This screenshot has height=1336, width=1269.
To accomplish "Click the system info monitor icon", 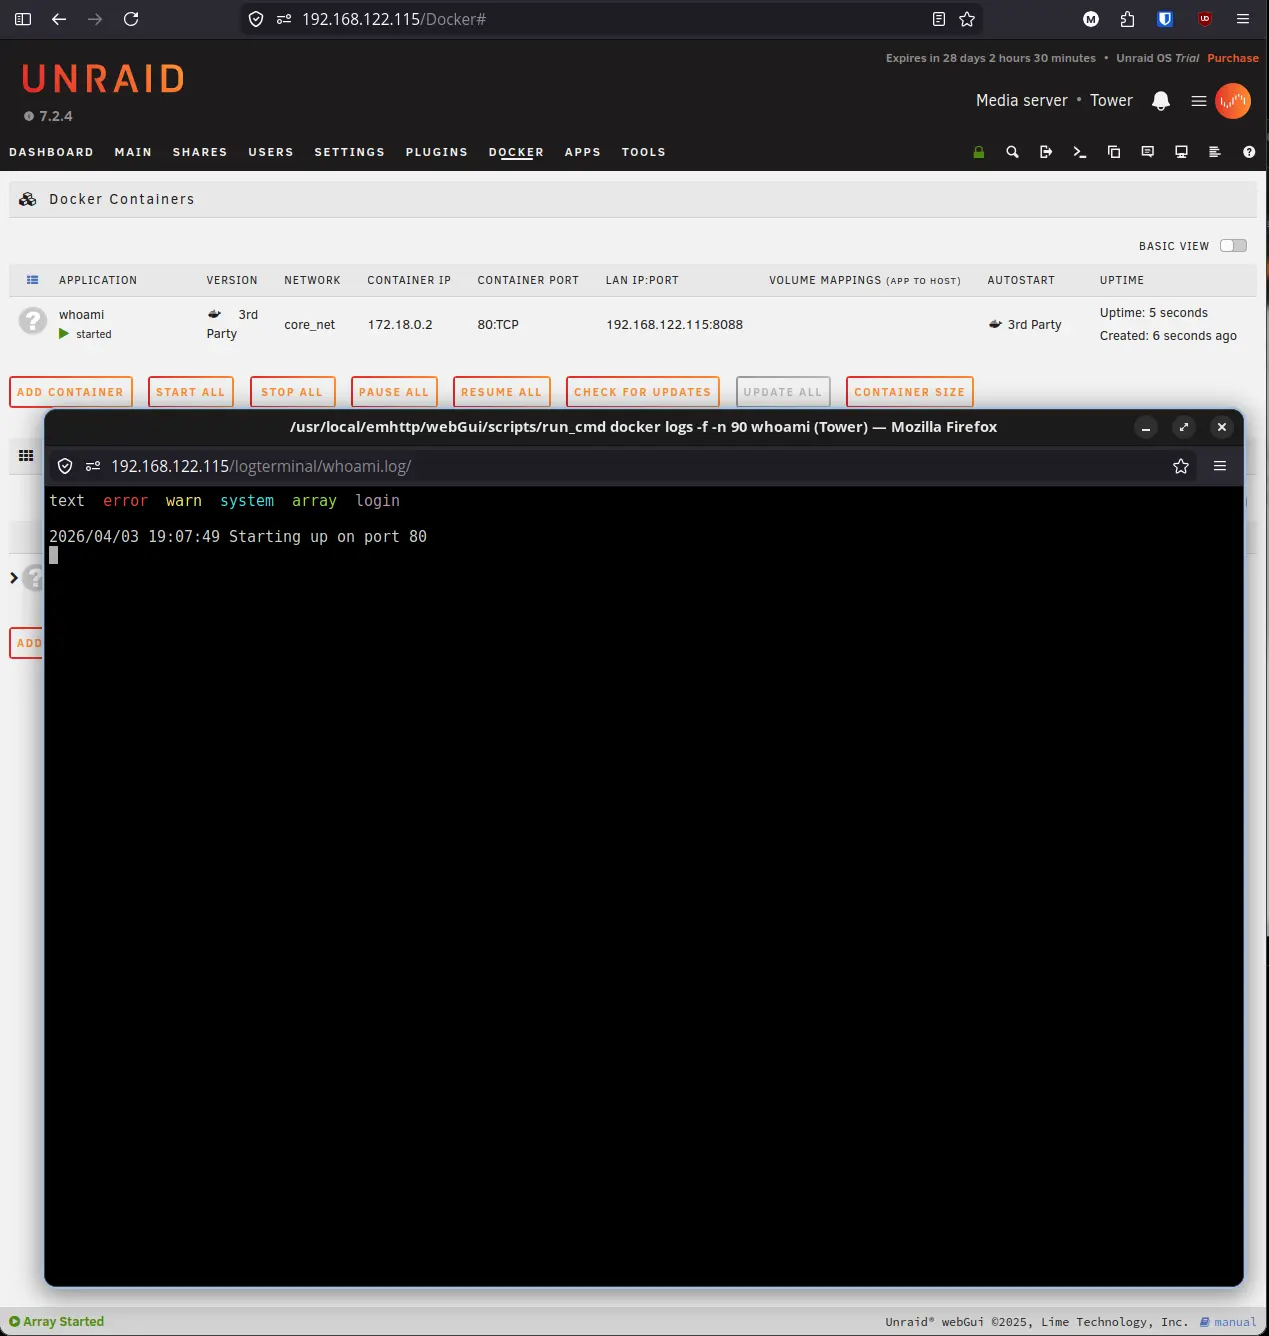I will (1181, 152).
